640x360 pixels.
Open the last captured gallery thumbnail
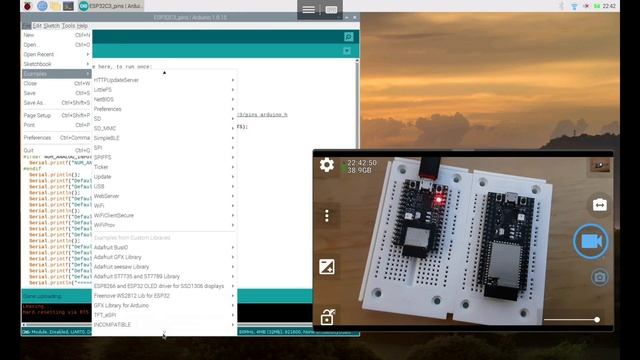pos(600,165)
